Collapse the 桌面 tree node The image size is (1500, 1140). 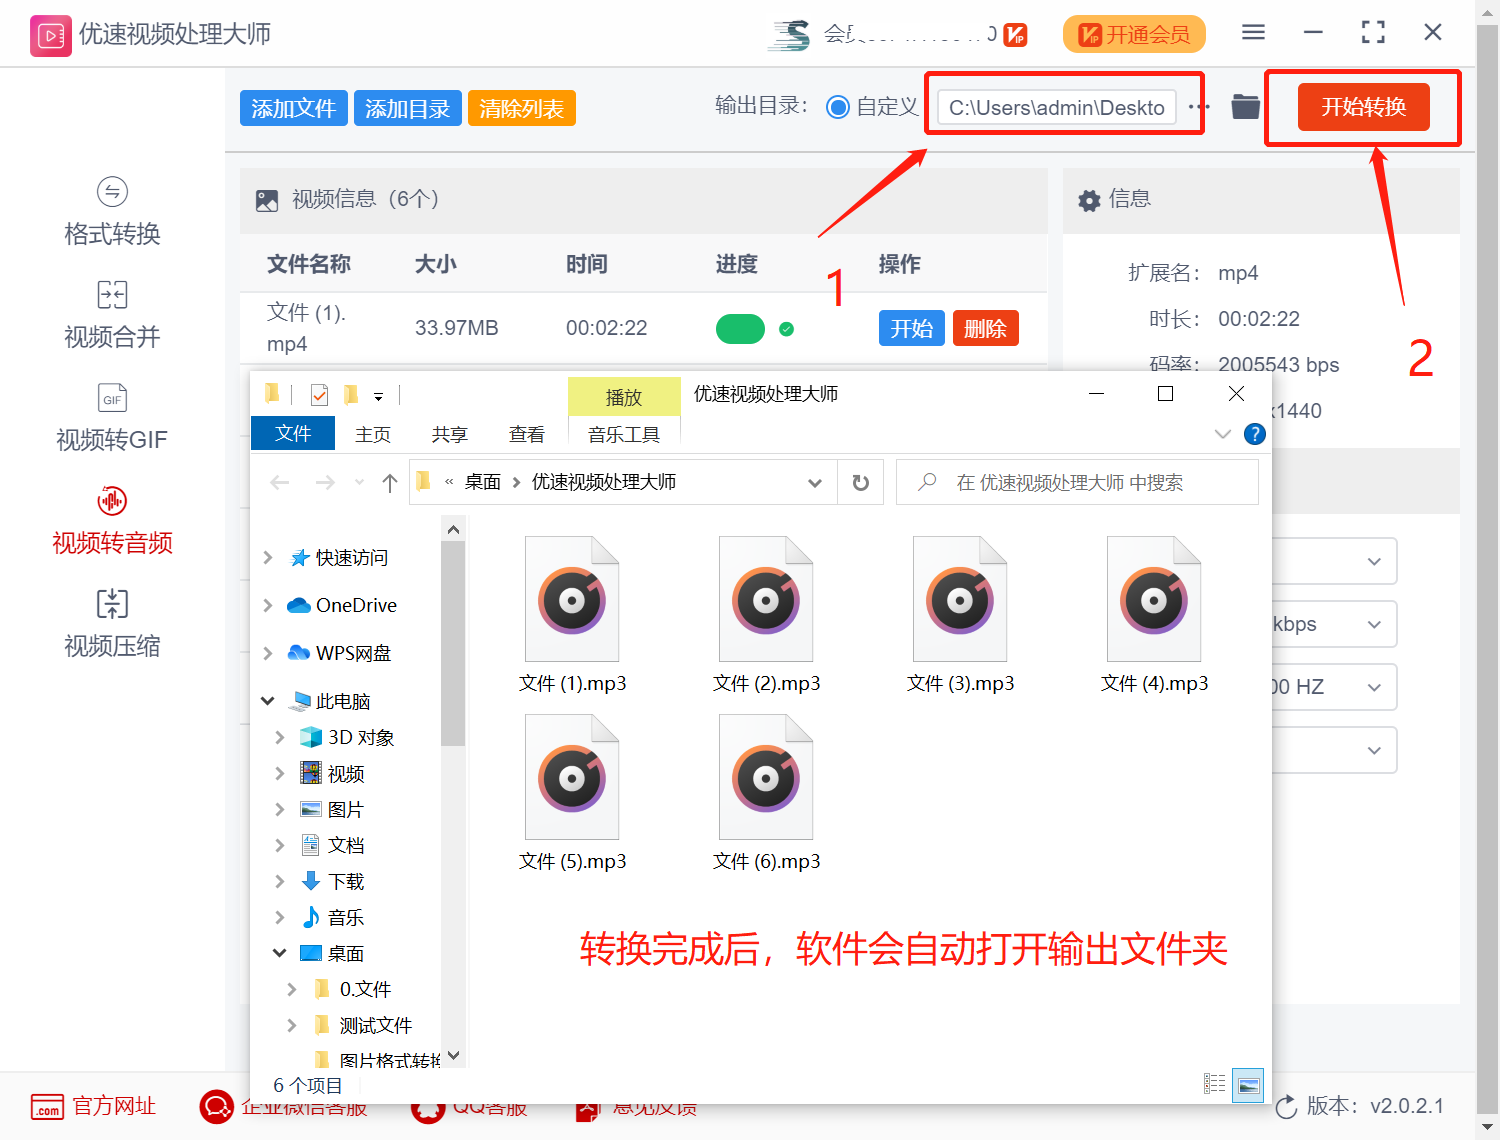pyautogui.click(x=280, y=953)
